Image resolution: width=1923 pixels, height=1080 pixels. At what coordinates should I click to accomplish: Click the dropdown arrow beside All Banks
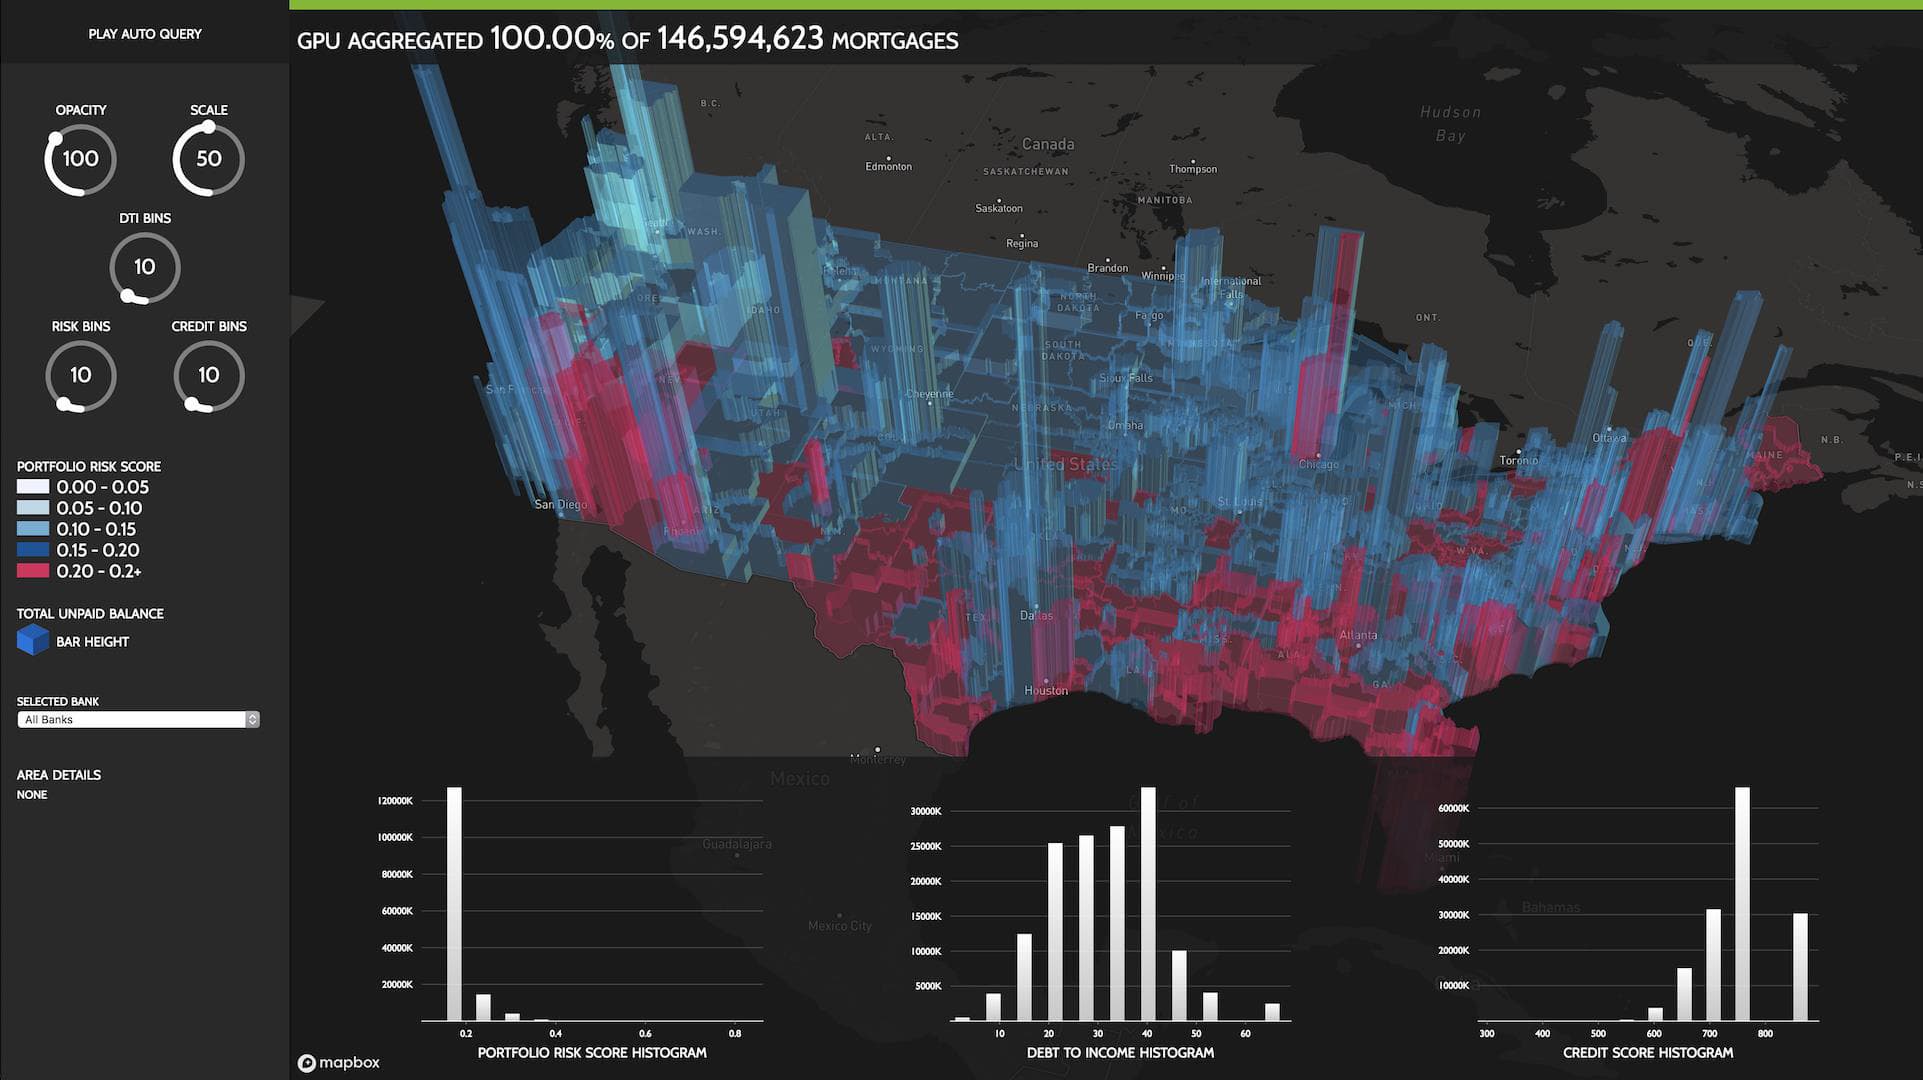pyautogui.click(x=253, y=720)
